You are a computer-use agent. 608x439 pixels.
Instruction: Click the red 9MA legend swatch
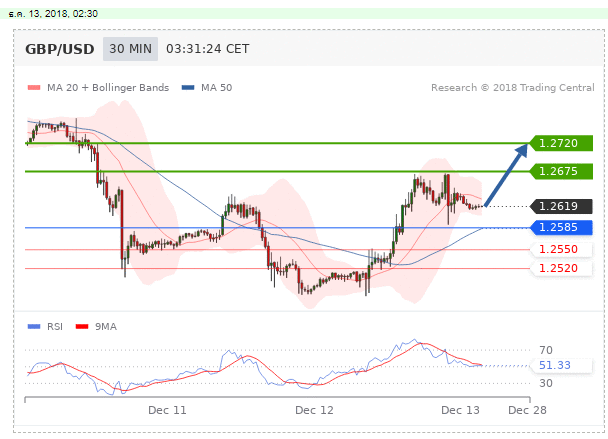pos(82,327)
